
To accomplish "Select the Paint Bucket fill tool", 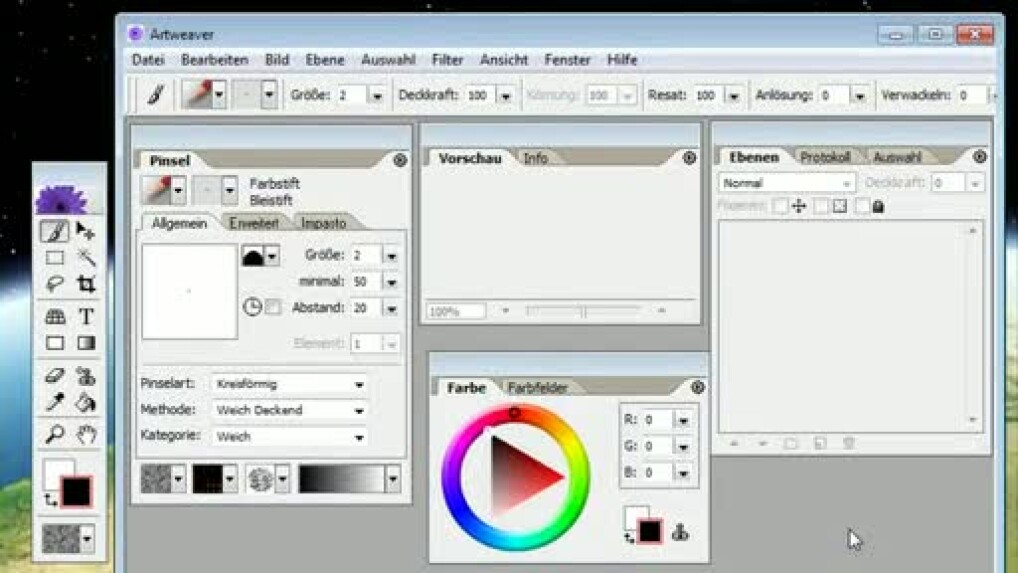I will pos(87,403).
